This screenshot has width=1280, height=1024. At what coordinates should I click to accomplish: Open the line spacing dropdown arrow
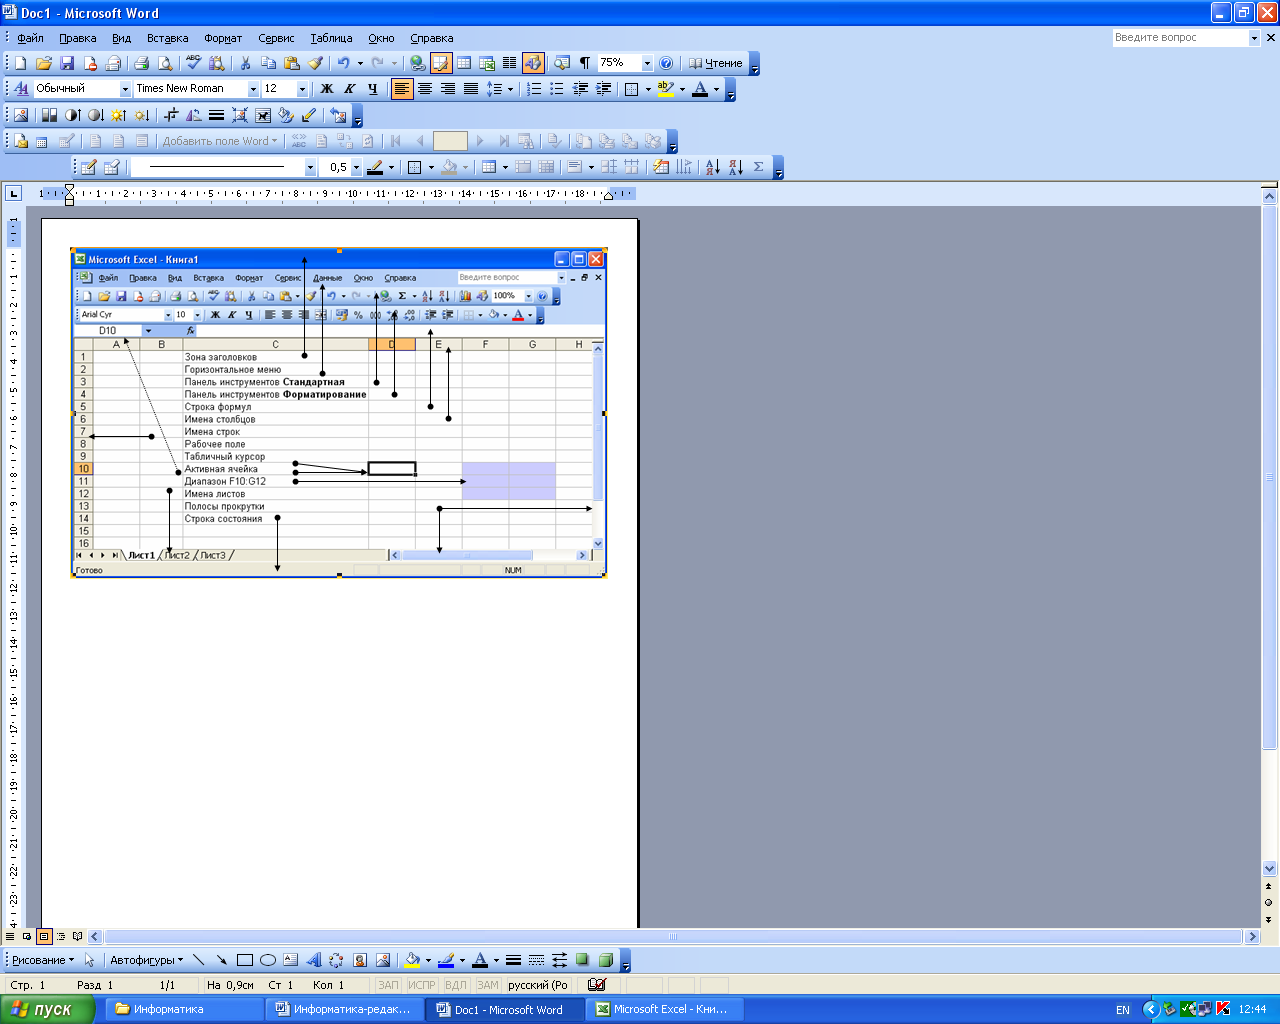pos(510,89)
